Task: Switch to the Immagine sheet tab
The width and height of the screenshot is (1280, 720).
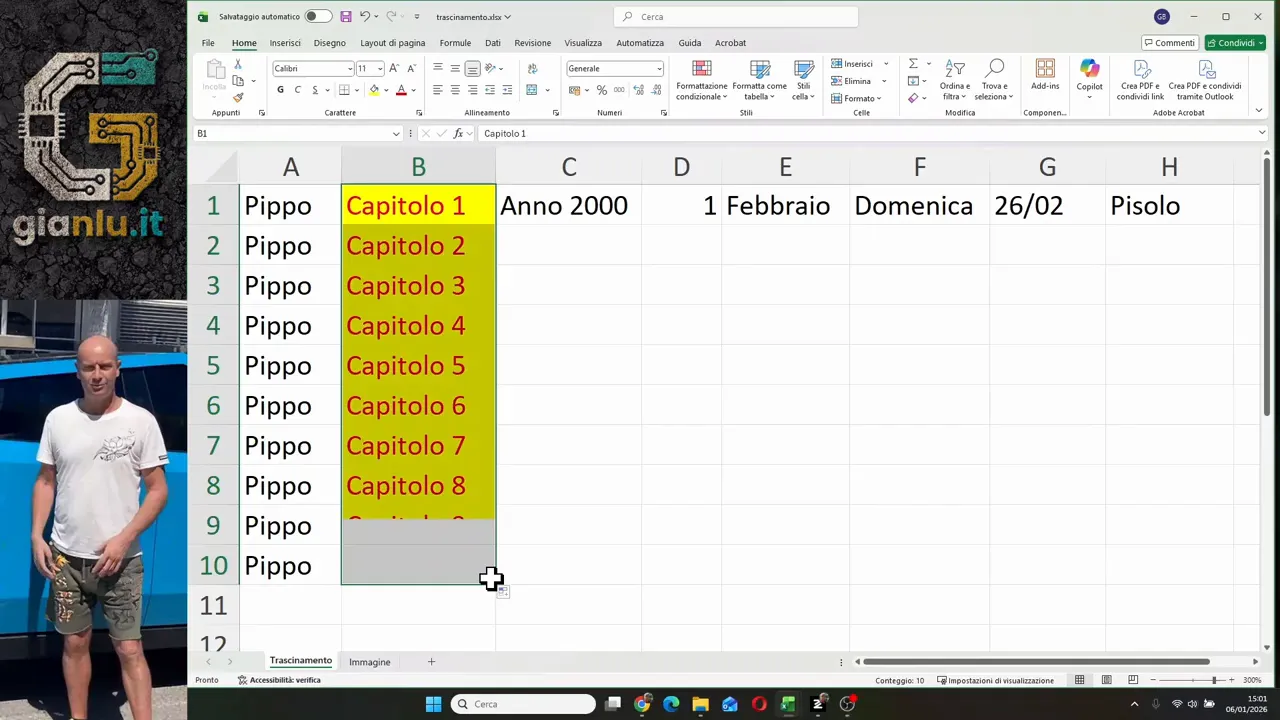Action: [369, 662]
